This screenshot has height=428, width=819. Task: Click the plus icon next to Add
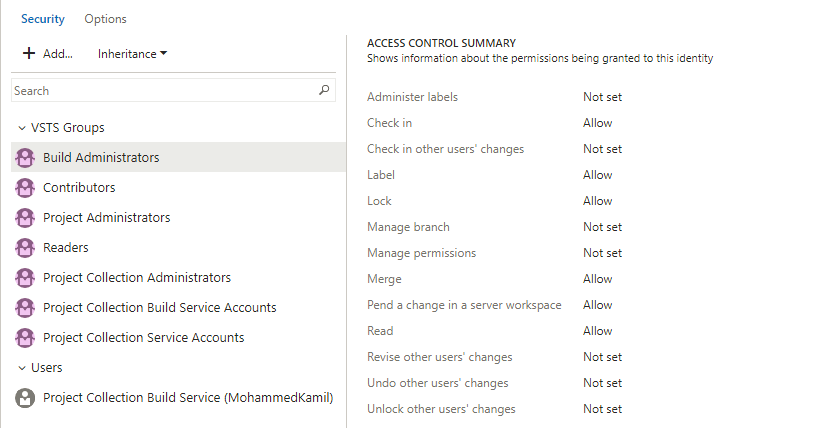pyautogui.click(x=29, y=53)
